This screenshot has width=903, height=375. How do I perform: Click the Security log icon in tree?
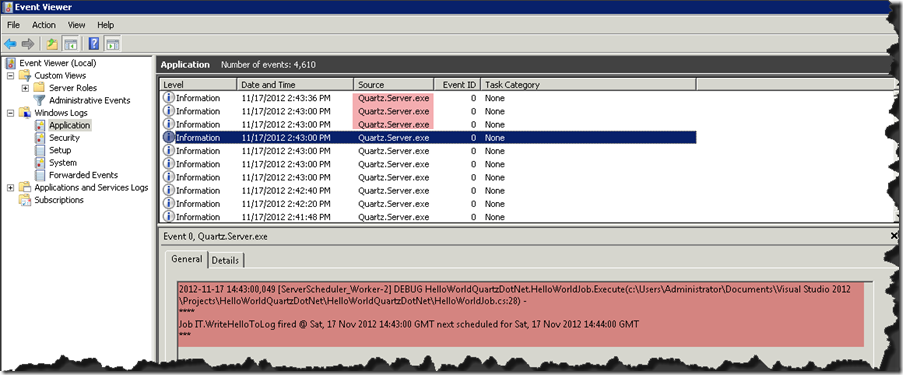point(40,138)
